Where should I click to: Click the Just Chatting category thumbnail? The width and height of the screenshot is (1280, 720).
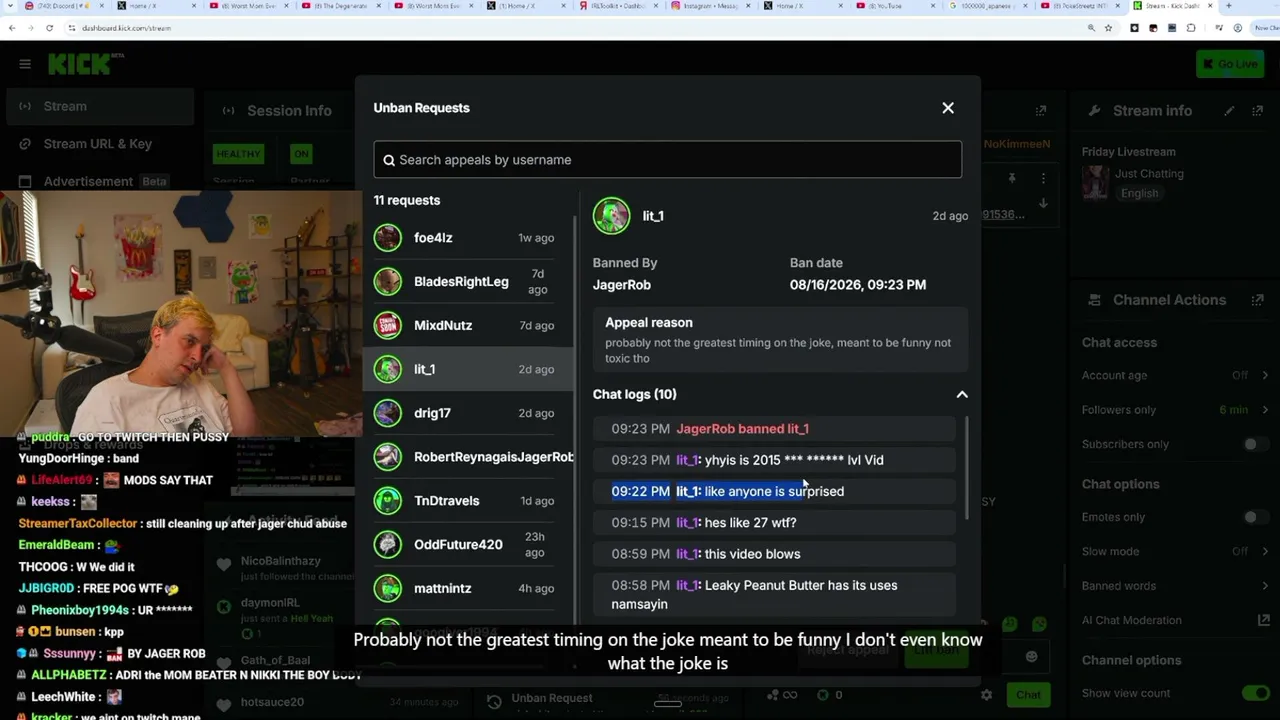(x=1096, y=184)
